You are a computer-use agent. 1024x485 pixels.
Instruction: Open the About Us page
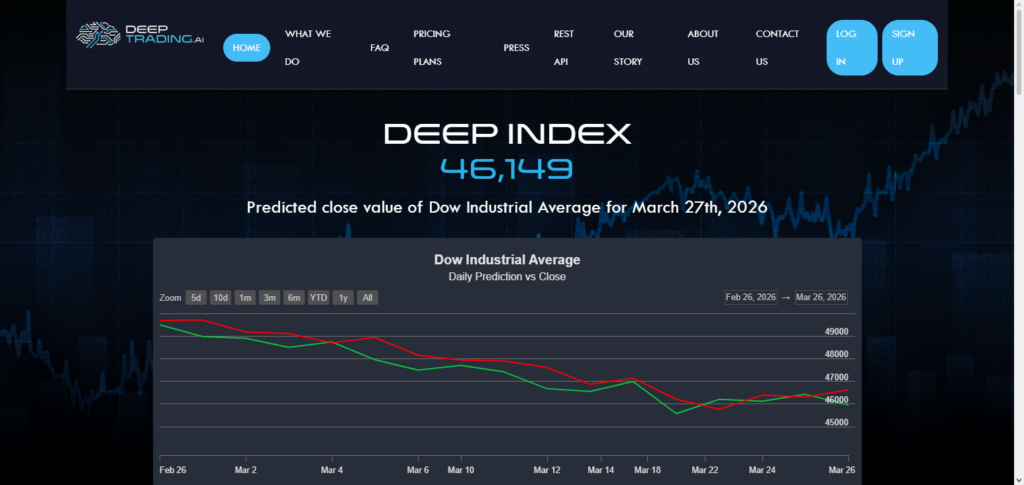pyautogui.click(x=703, y=48)
